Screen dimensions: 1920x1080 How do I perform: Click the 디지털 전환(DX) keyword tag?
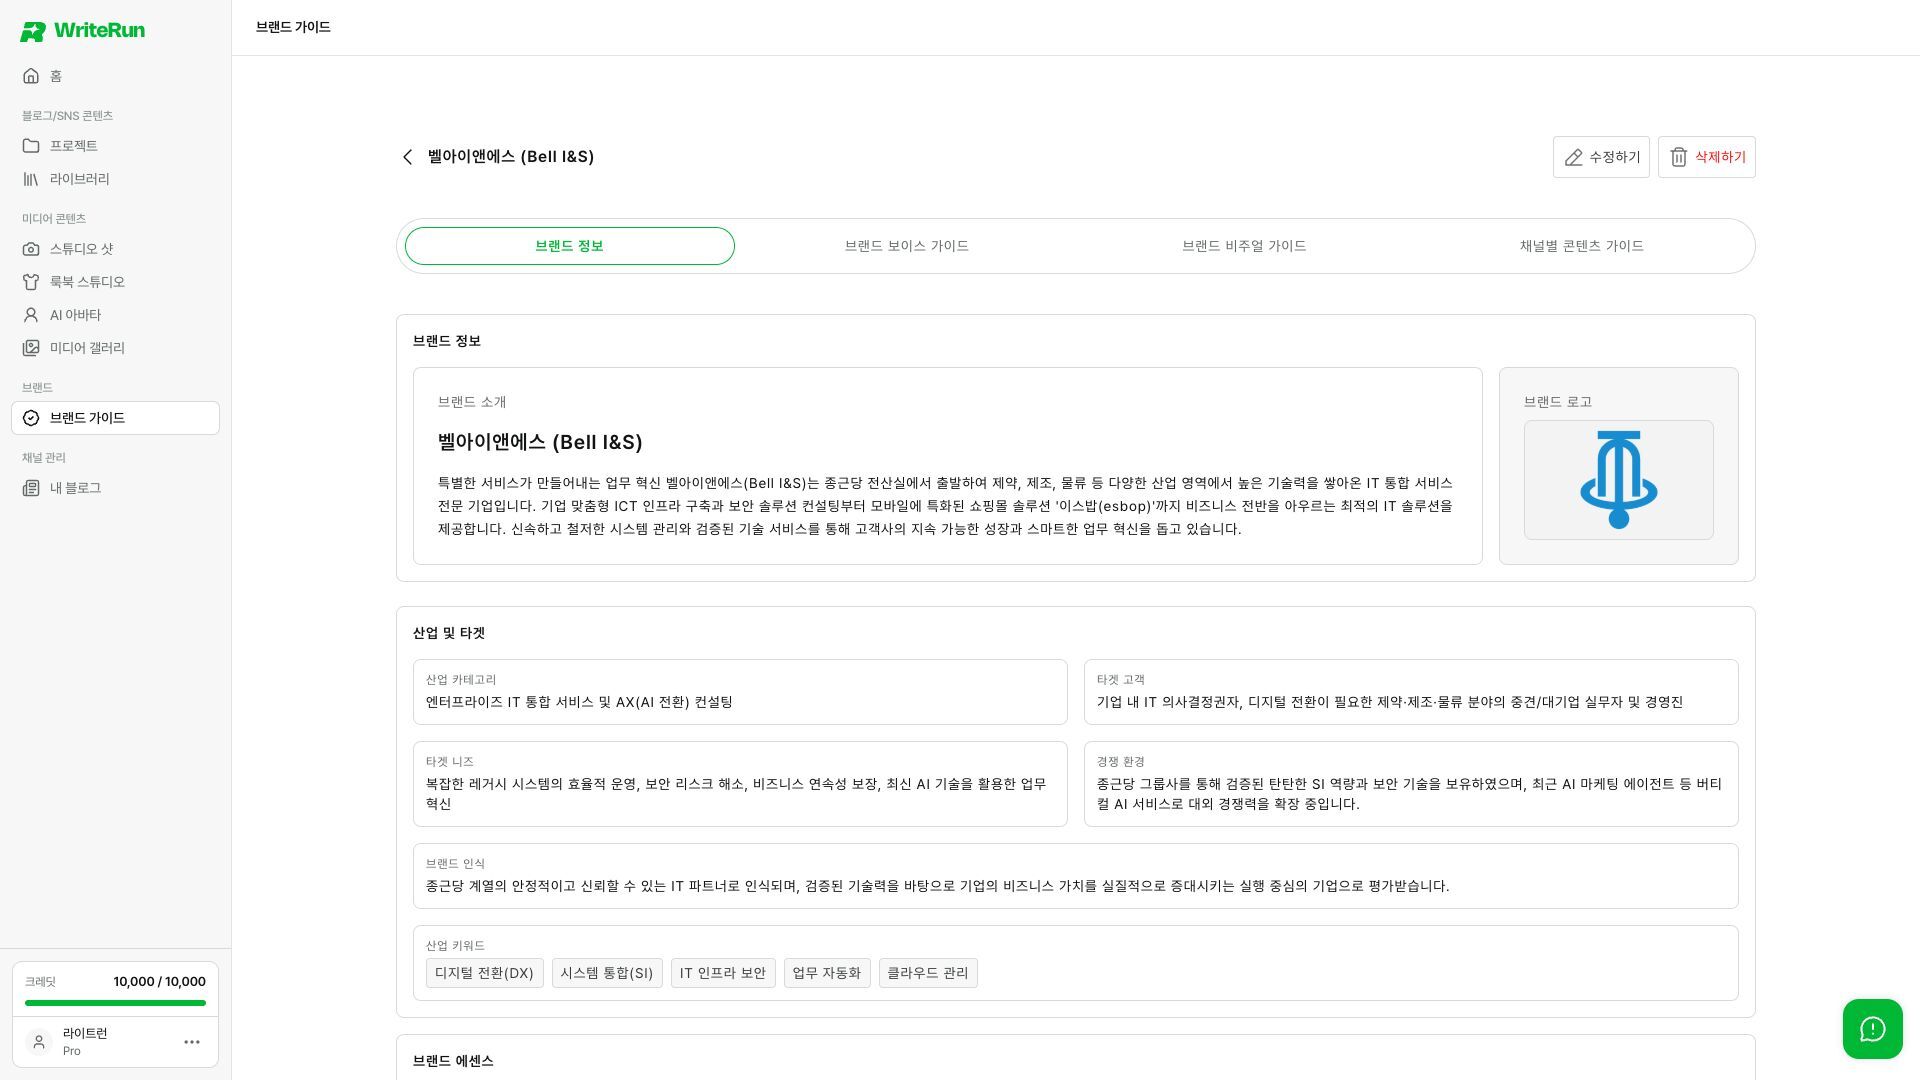point(484,973)
